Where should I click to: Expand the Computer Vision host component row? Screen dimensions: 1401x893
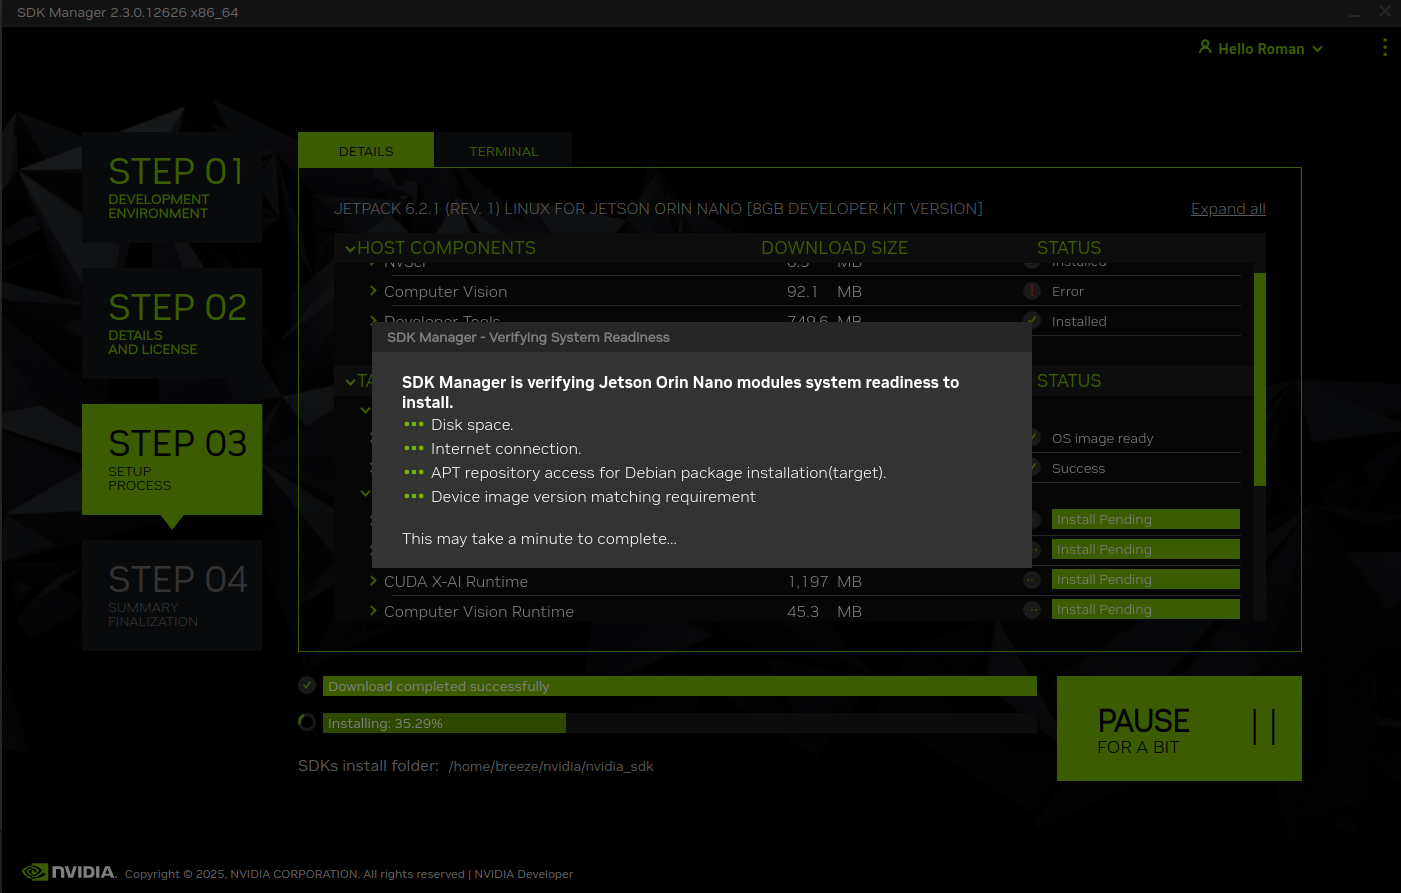tap(373, 291)
